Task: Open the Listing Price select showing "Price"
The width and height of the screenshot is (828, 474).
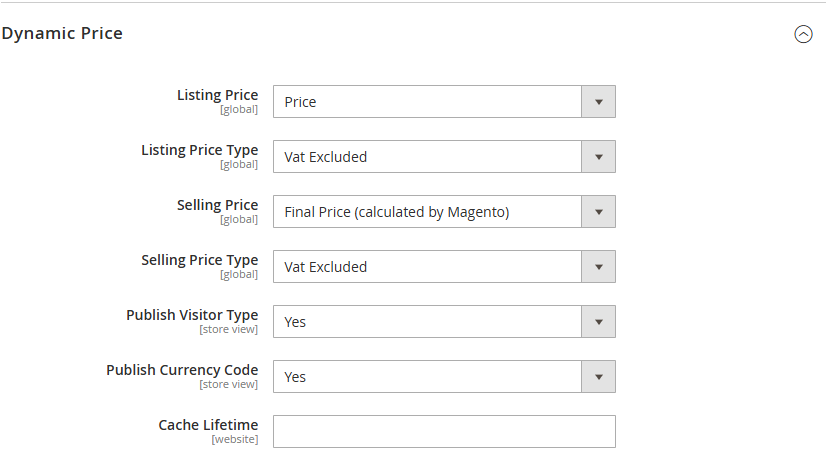Action: click(x=427, y=102)
